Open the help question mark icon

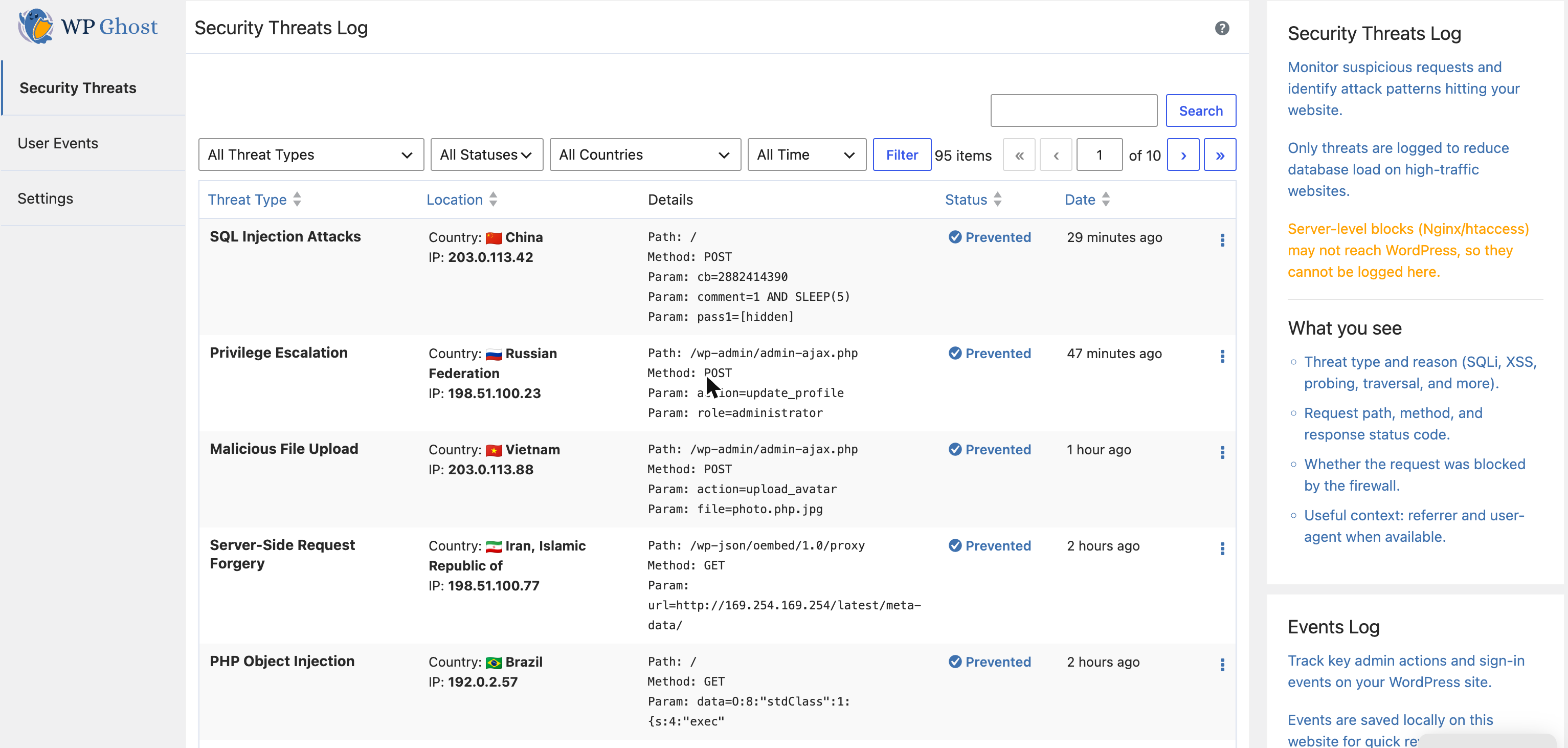(1222, 28)
